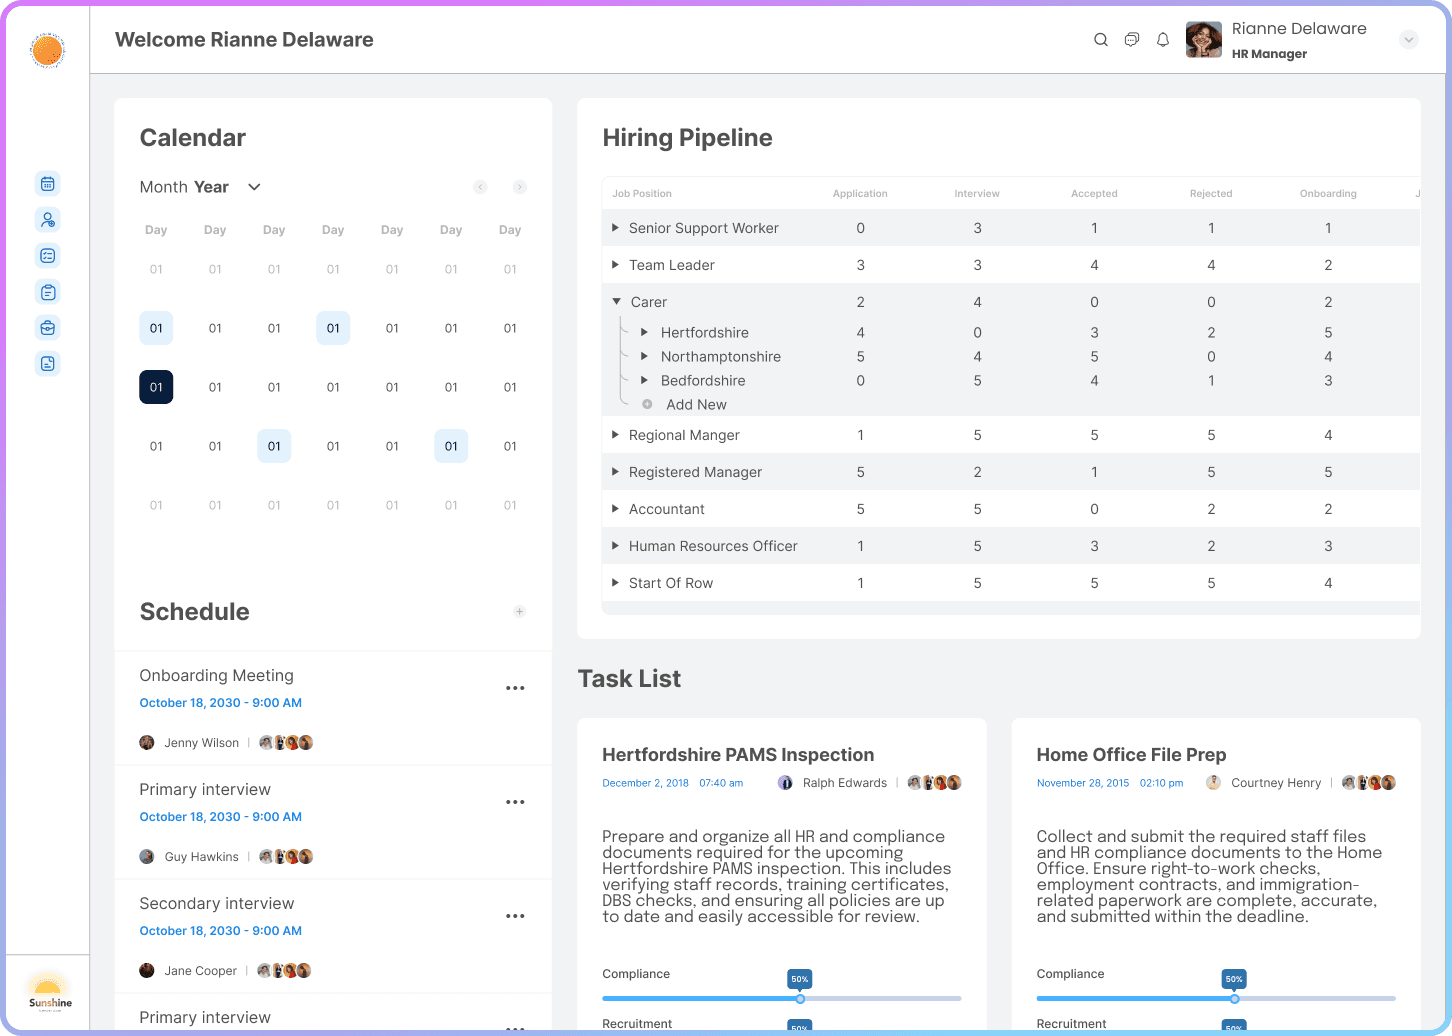The height and width of the screenshot is (1036, 1452).
Task: Open the user profile dropdown arrow
Action: (x=1409, y=40)
